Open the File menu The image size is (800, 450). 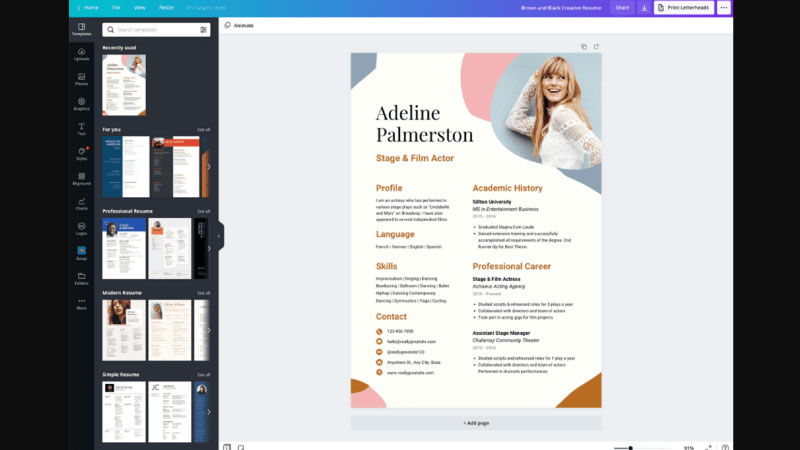pyautogui.click(x=117, y=7)
